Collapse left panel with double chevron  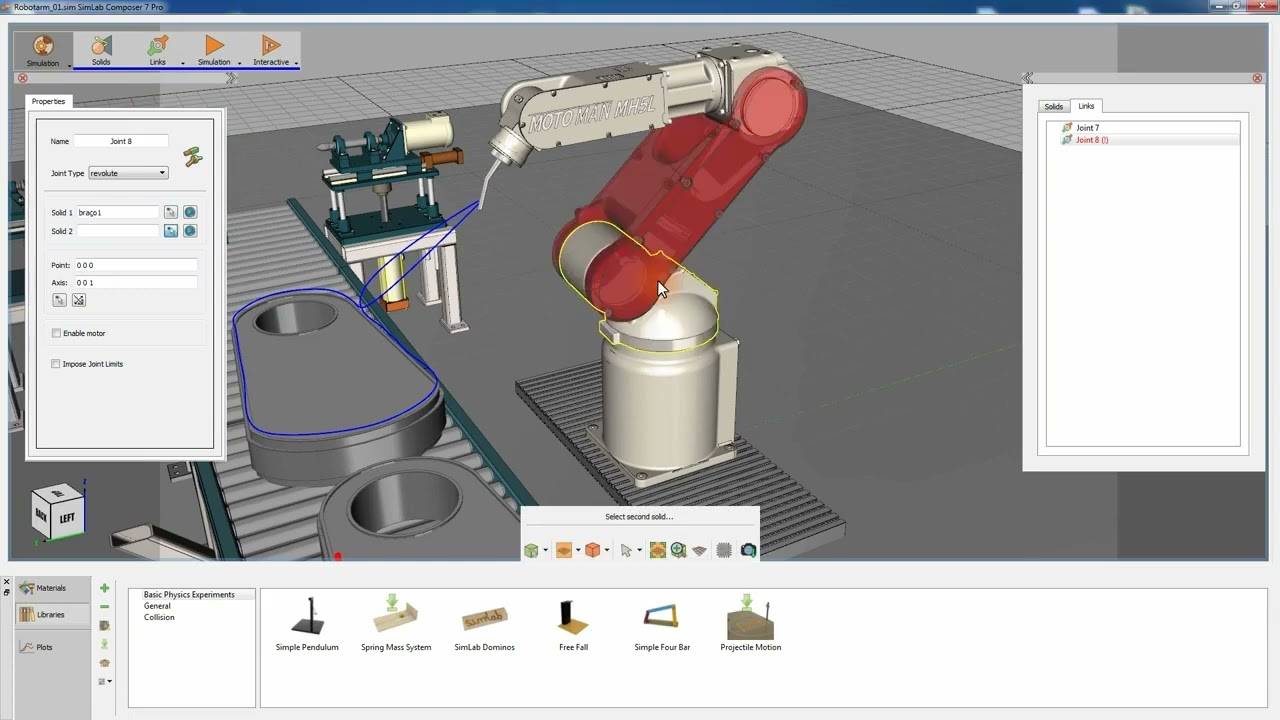click(x=231, y=78)
